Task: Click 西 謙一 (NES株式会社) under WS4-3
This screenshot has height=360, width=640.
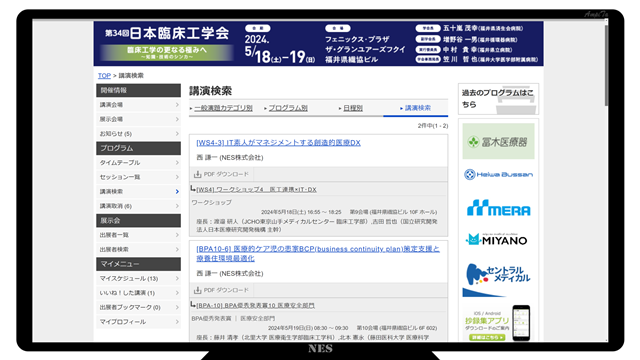Action: point(230,158)
